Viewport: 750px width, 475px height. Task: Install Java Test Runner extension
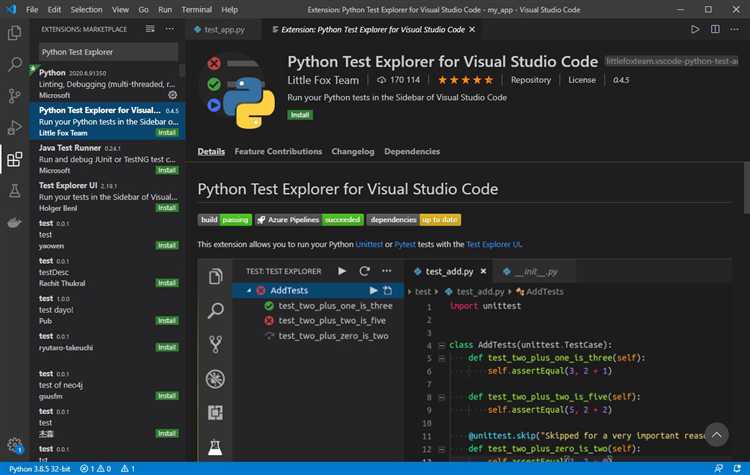tap(167, 170)
